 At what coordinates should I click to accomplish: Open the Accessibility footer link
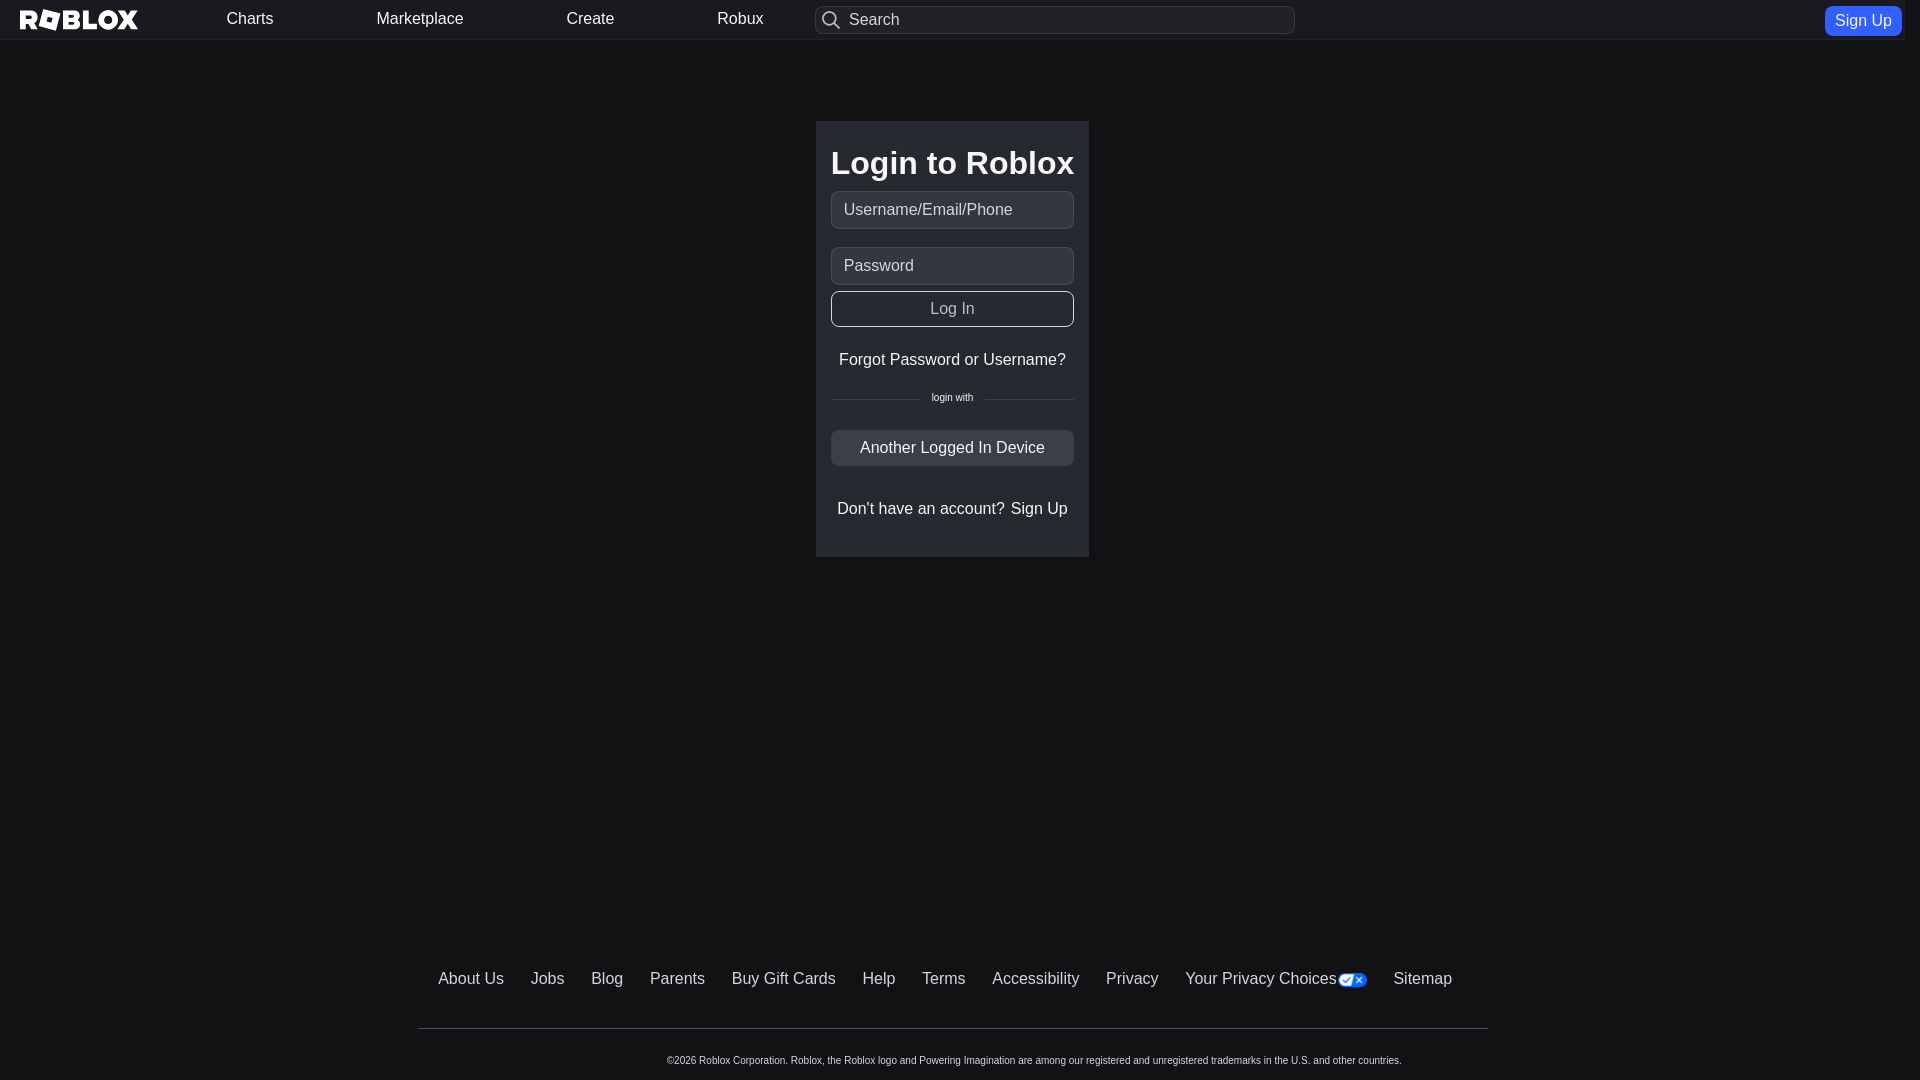(x=1035, y=979)
